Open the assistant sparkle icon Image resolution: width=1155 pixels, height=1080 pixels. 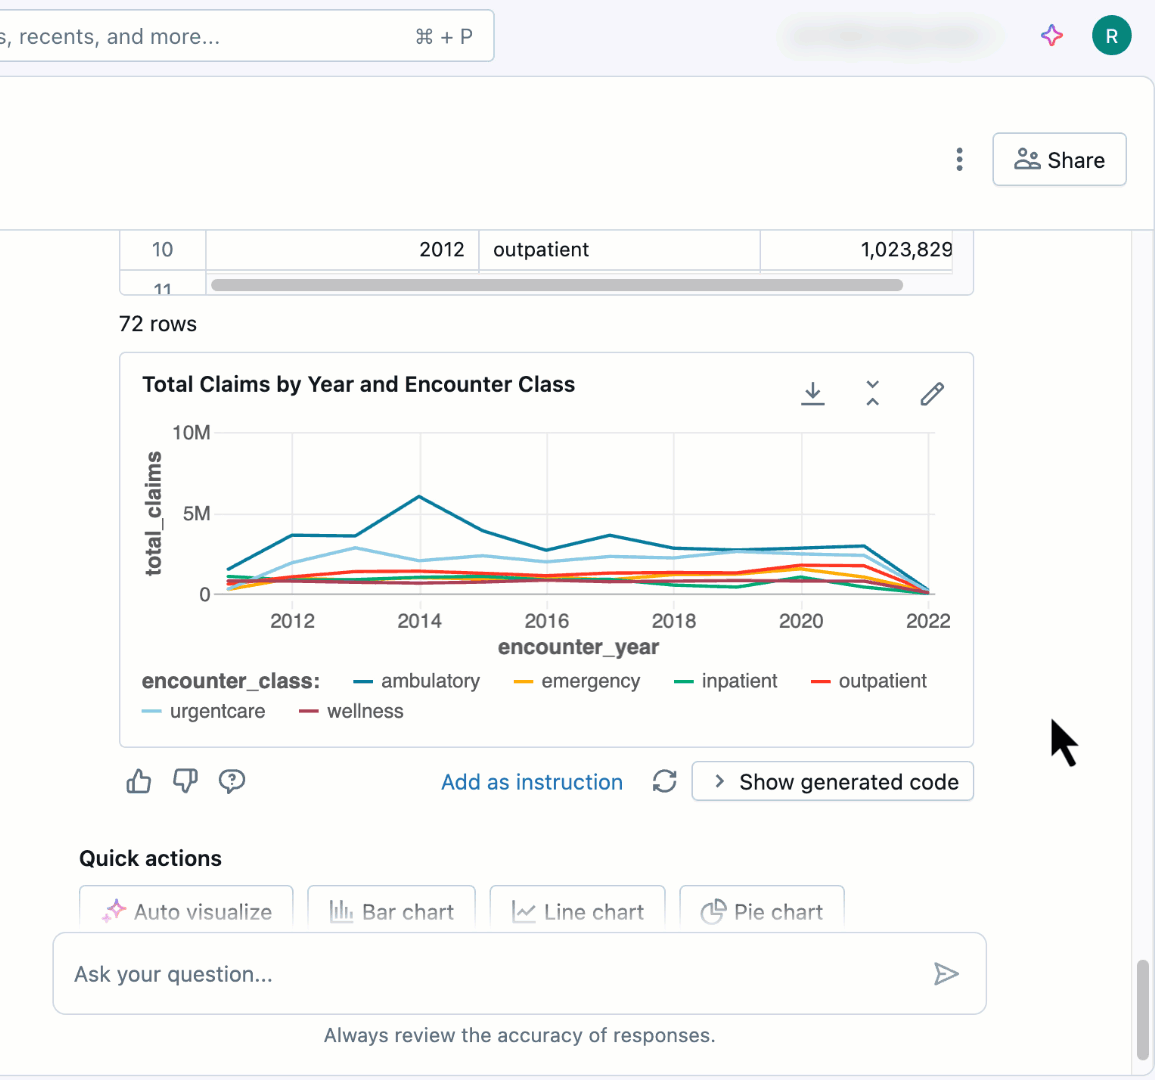click(x=1052, y=36)
